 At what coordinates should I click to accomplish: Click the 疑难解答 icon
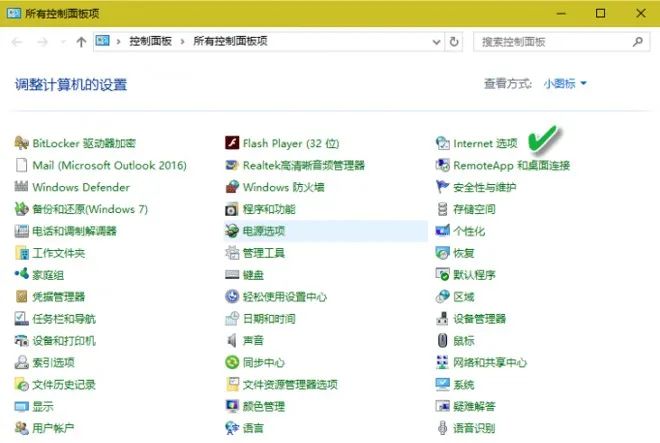click(442, 406)
